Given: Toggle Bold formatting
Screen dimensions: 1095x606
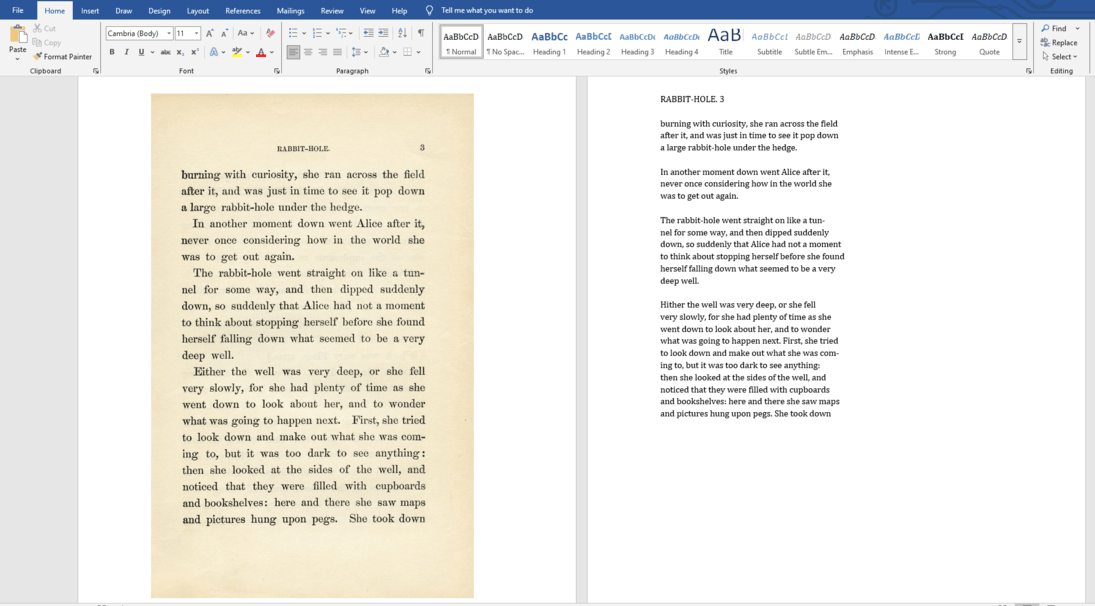Looking at the screenshot, I should pos(112,52).
